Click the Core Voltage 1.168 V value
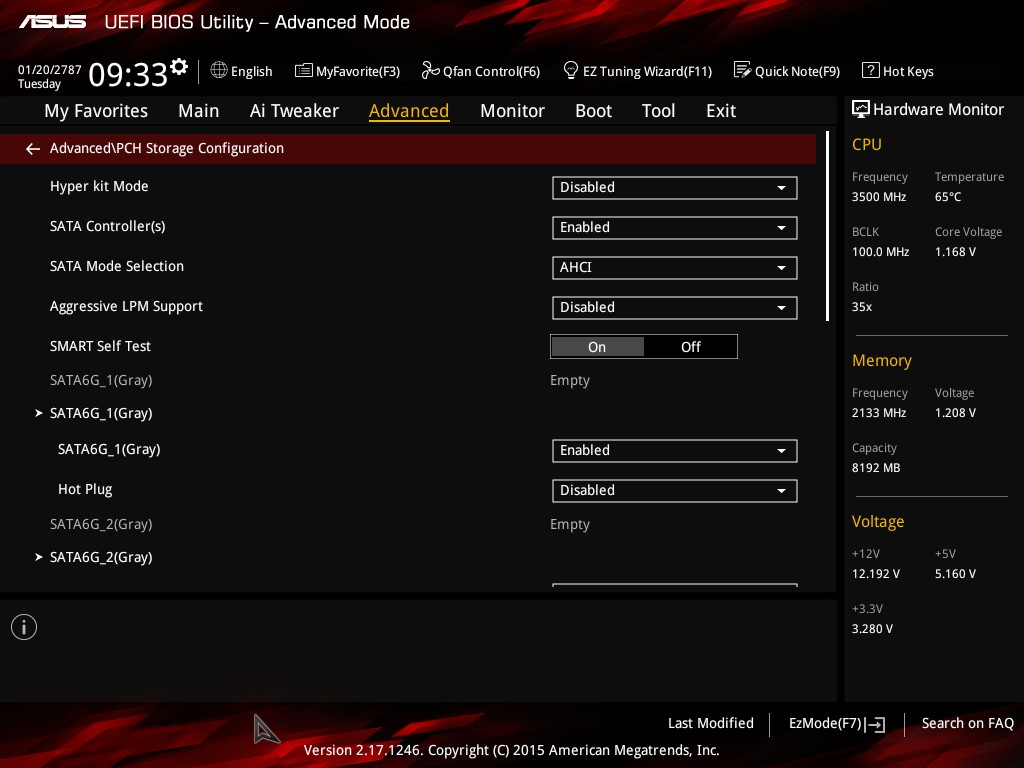Image resolution: width=1024 pixels, height=768 pixels. pos(955,252)
